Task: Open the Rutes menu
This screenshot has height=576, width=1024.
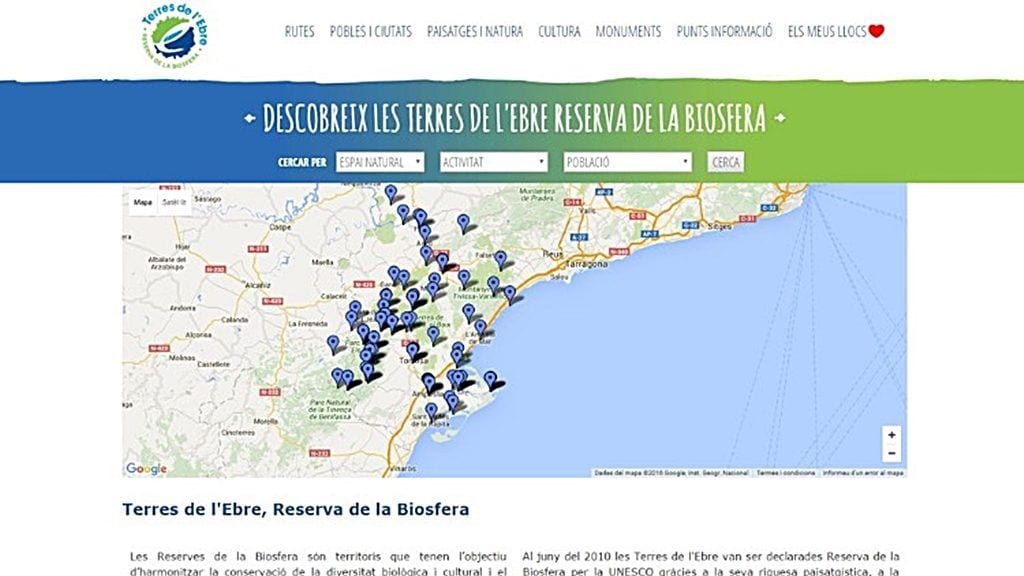Action: coord(299,31)
